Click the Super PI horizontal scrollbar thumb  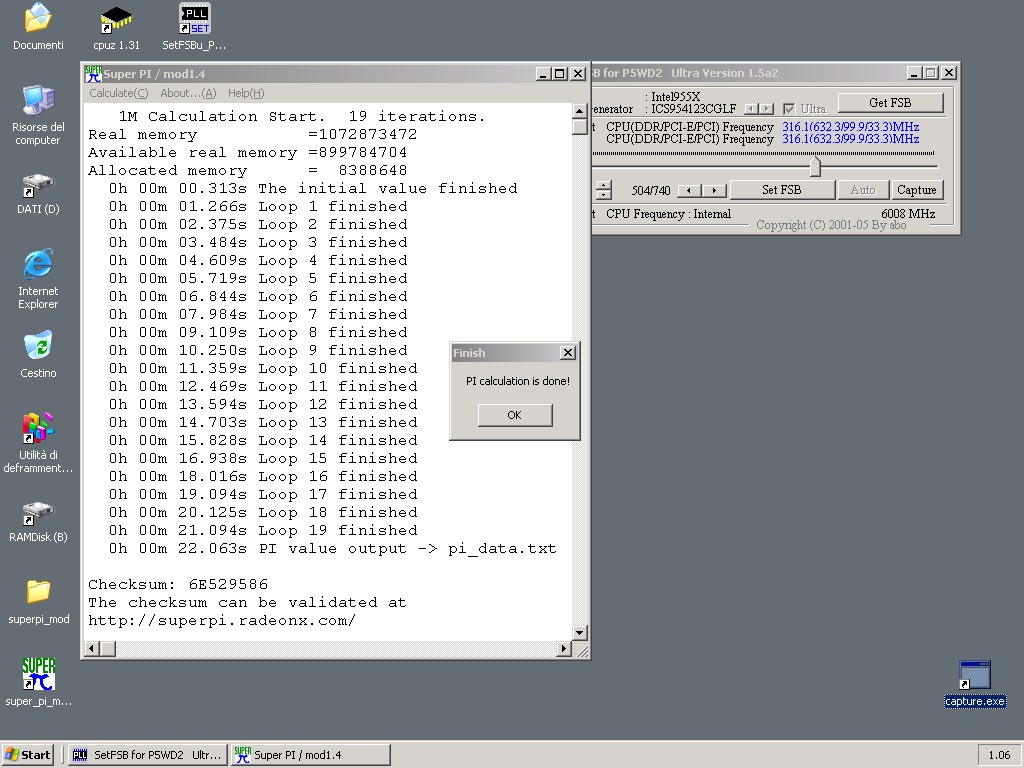pyautogui.click(x=108, y=648)
